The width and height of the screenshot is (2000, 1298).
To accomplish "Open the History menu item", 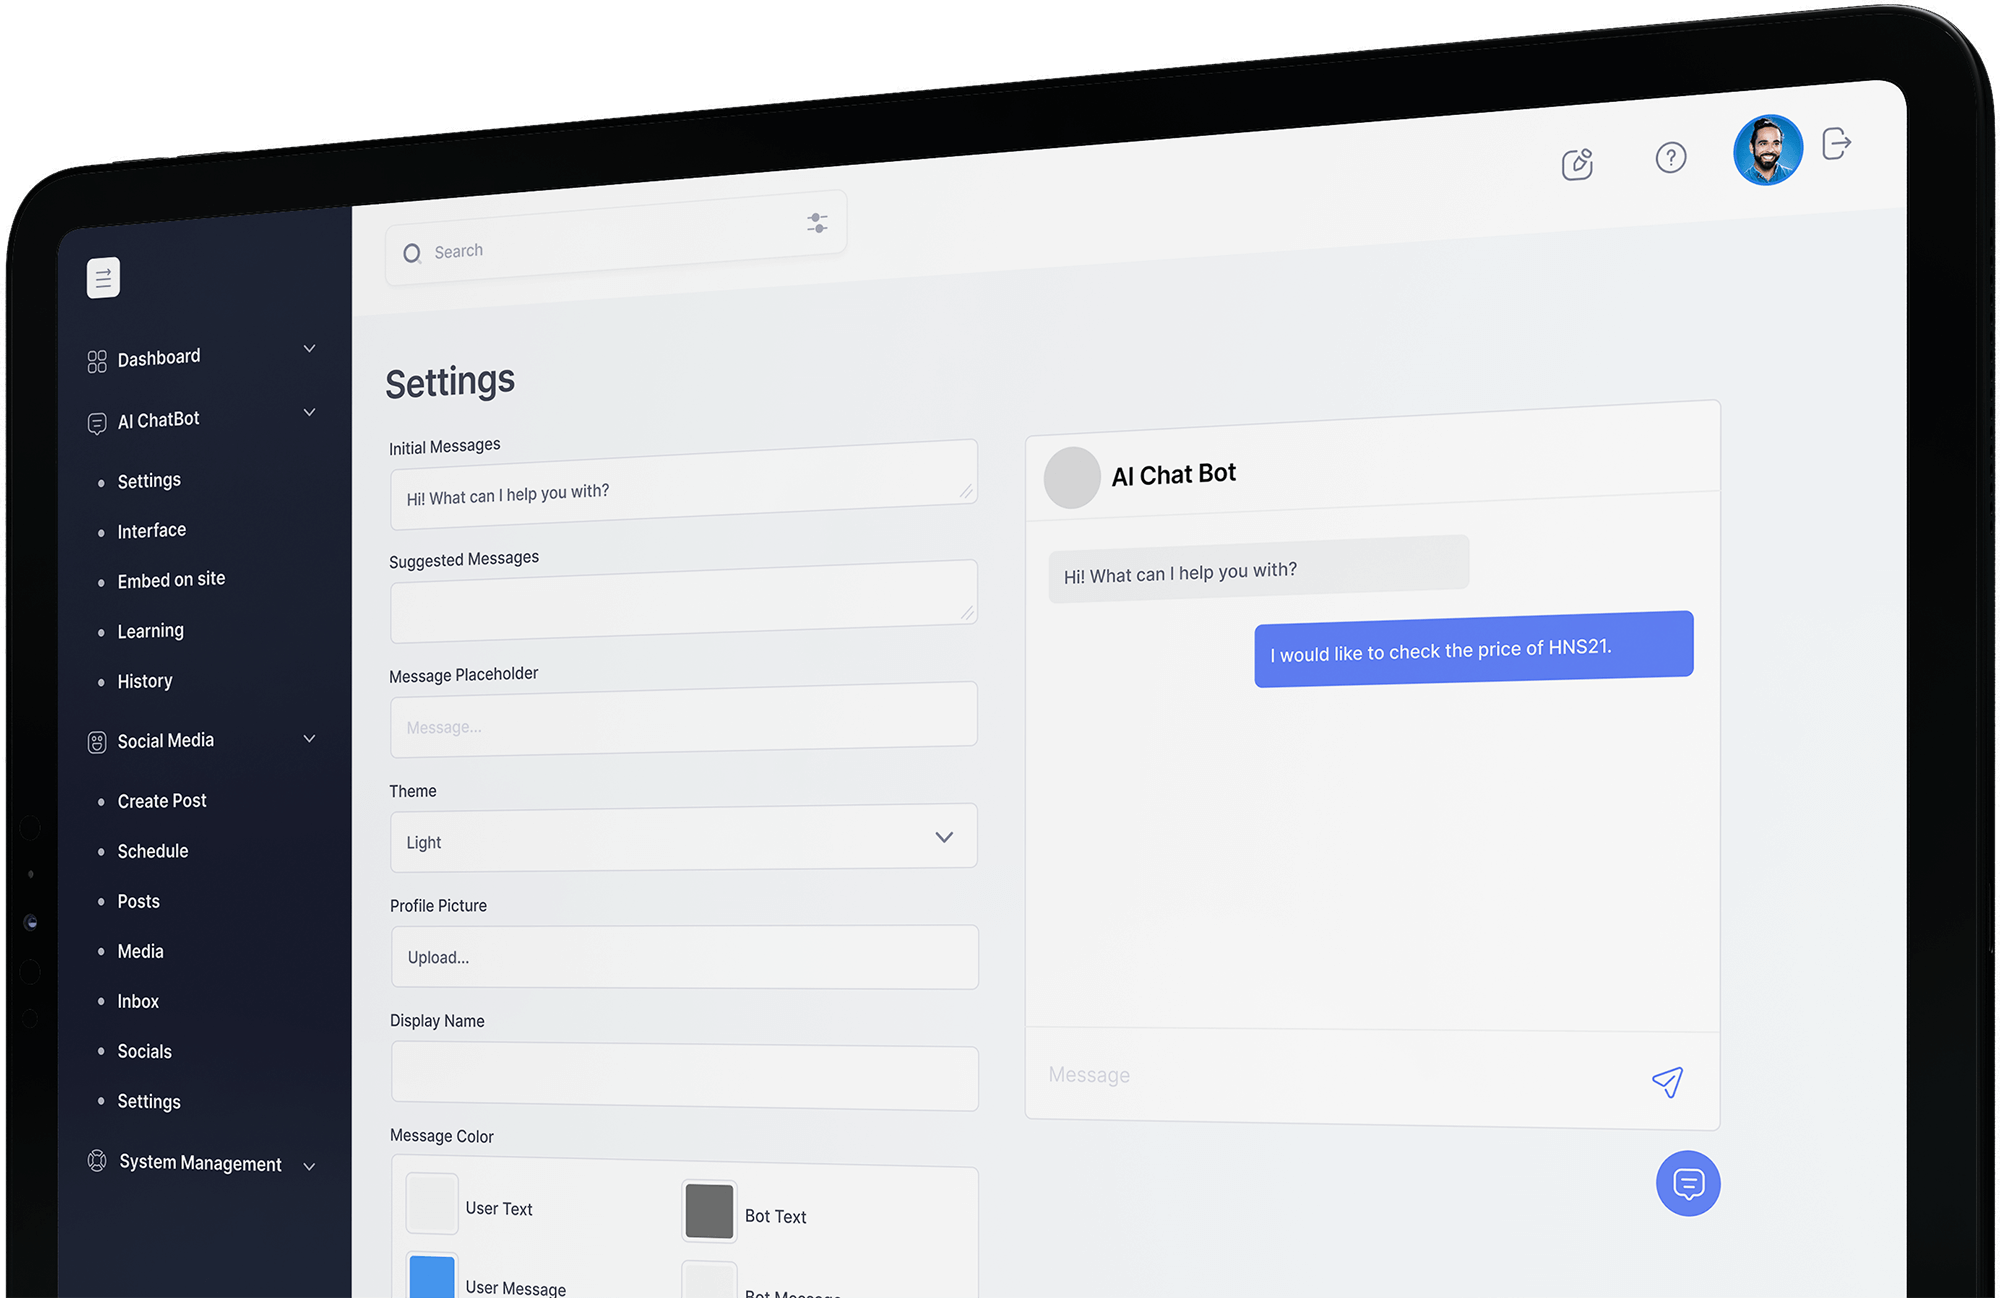I will tap(145, 681).
